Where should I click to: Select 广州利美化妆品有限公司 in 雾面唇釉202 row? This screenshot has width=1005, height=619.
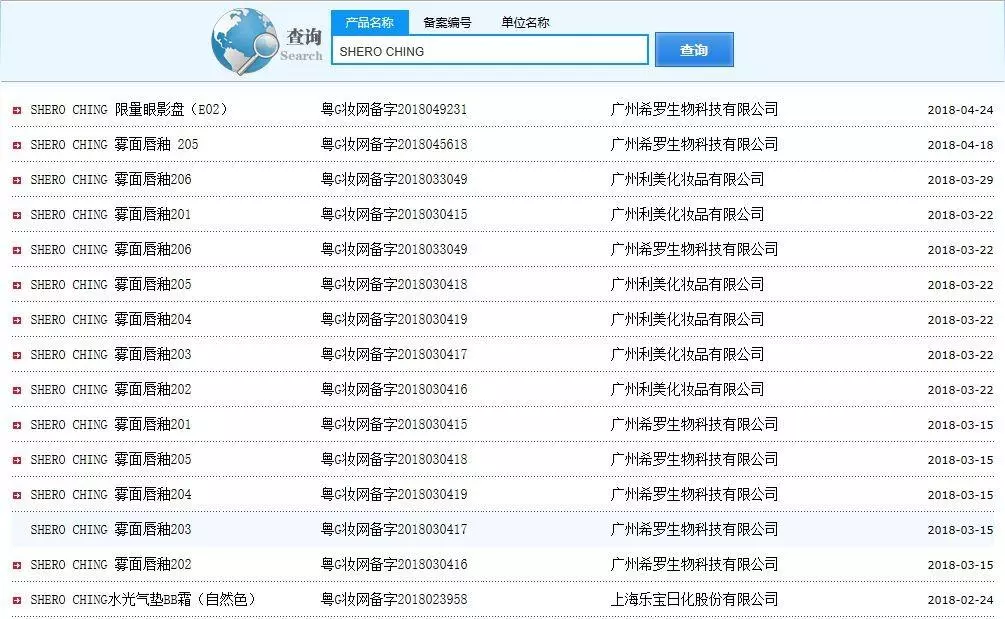(687, 390)
